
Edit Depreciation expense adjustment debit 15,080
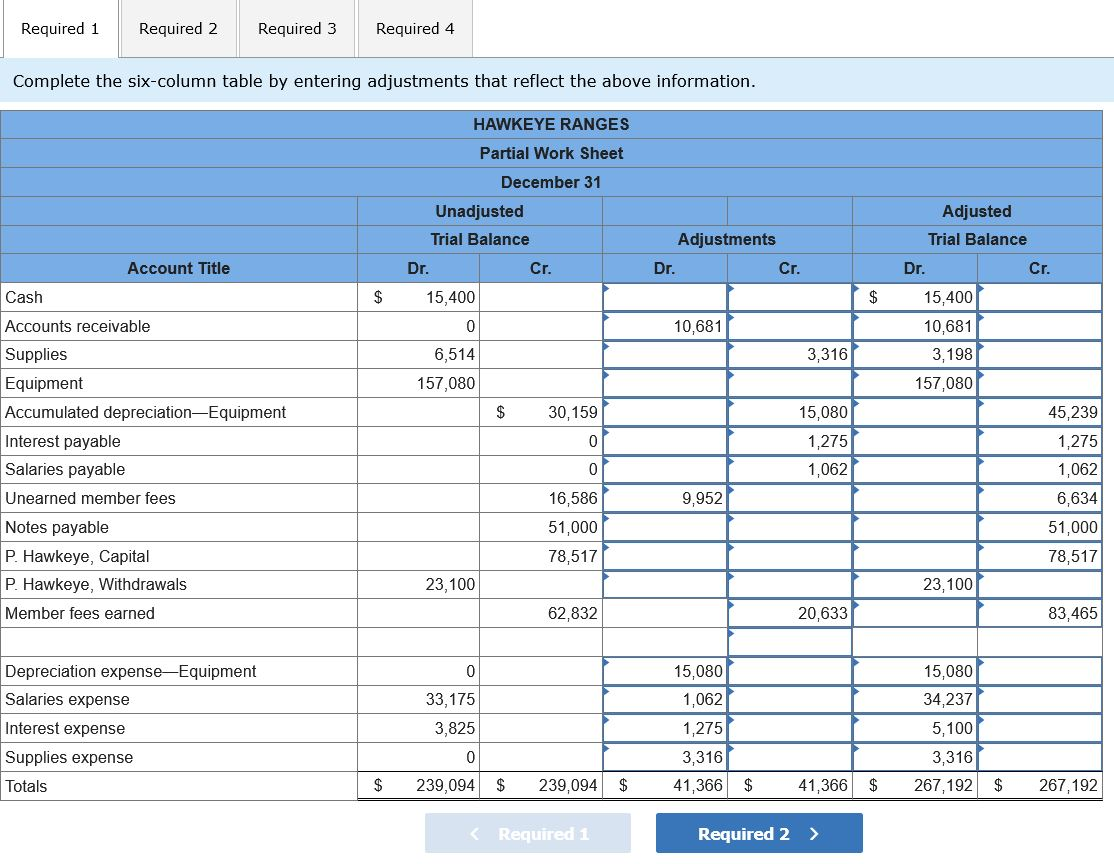665,671
